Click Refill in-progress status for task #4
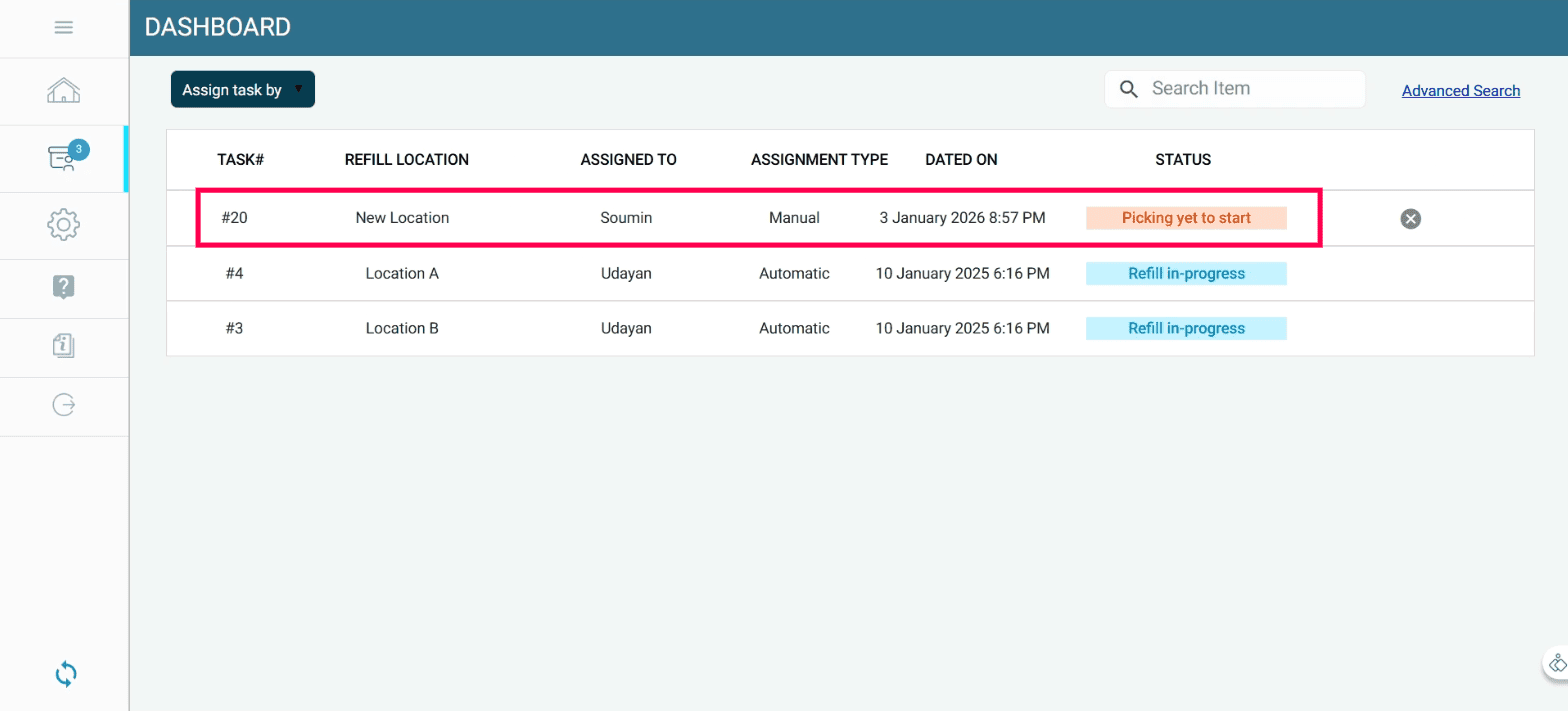The width and height of the screenshot is (1568, 711). tap(1186, 273)
